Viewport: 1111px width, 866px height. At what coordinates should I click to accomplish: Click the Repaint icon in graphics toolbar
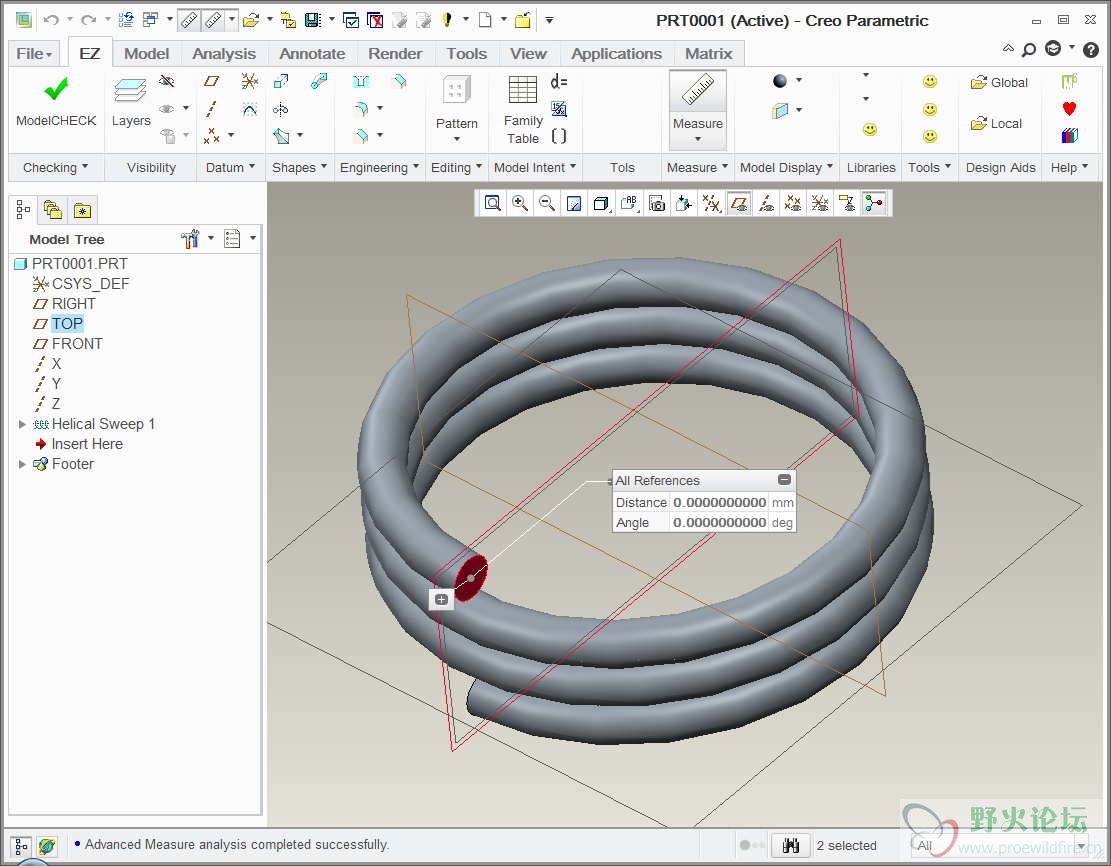[x=574, y=203]
